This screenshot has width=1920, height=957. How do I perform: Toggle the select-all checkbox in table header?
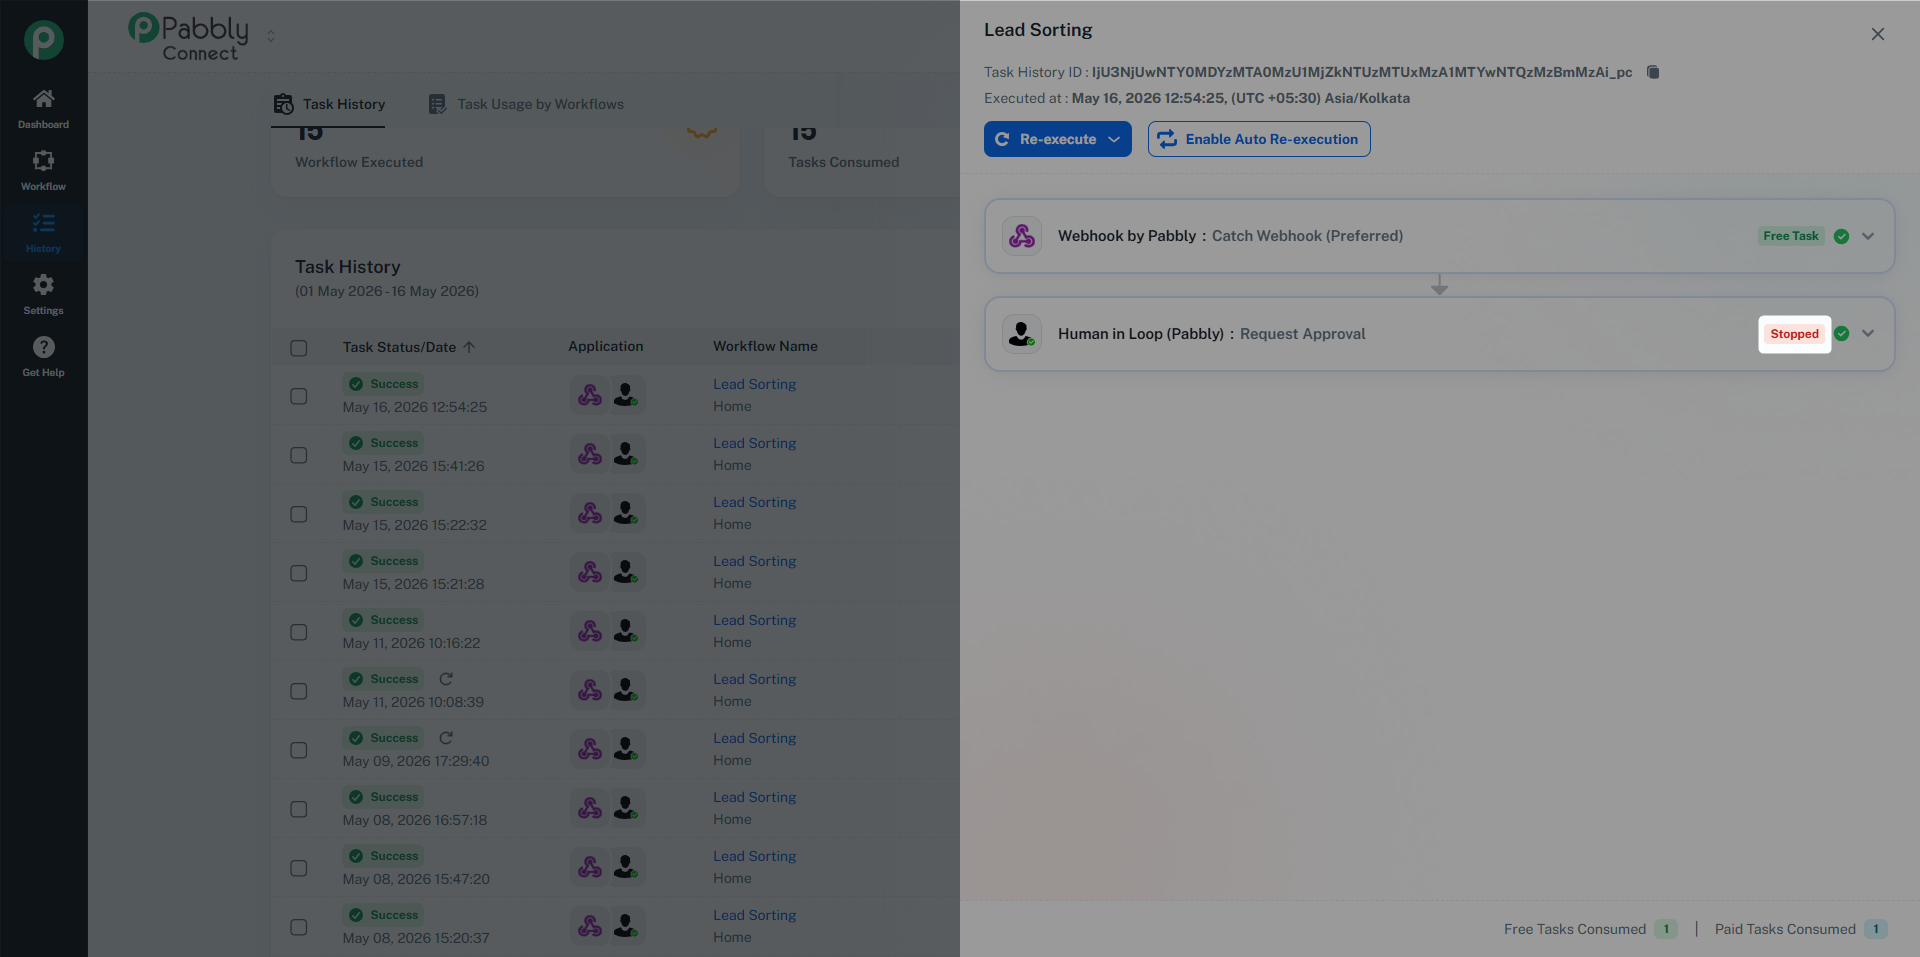point(299,348)
